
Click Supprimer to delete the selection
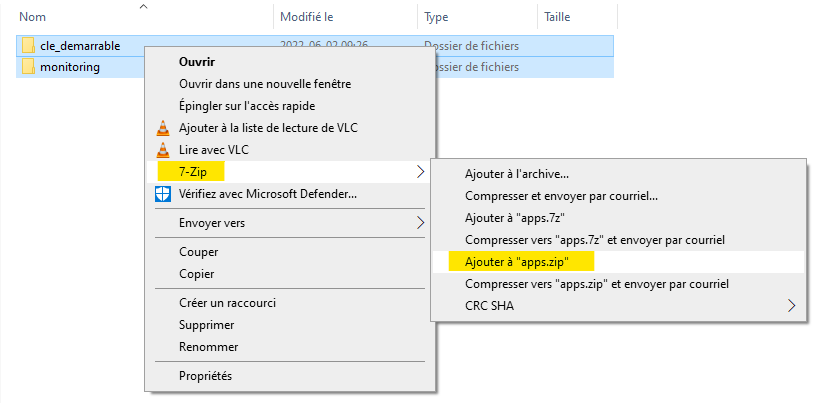207,325
